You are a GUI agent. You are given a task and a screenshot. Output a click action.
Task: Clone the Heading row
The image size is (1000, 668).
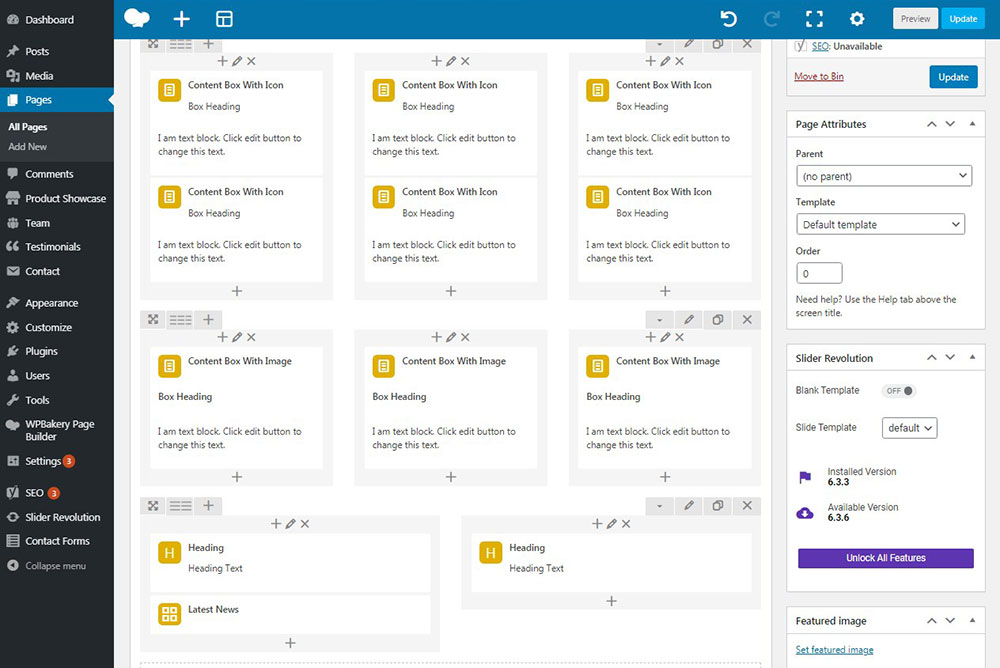coord(717,506)
